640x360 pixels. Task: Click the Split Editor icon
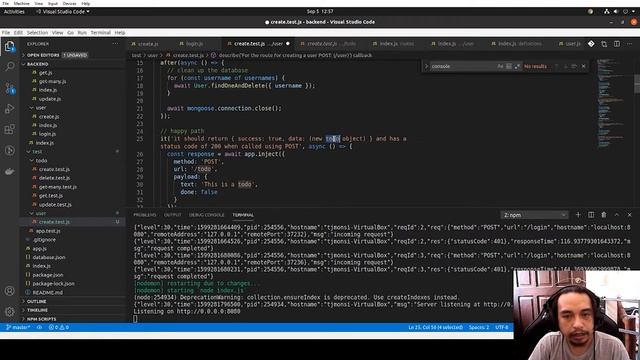[617, 44]
